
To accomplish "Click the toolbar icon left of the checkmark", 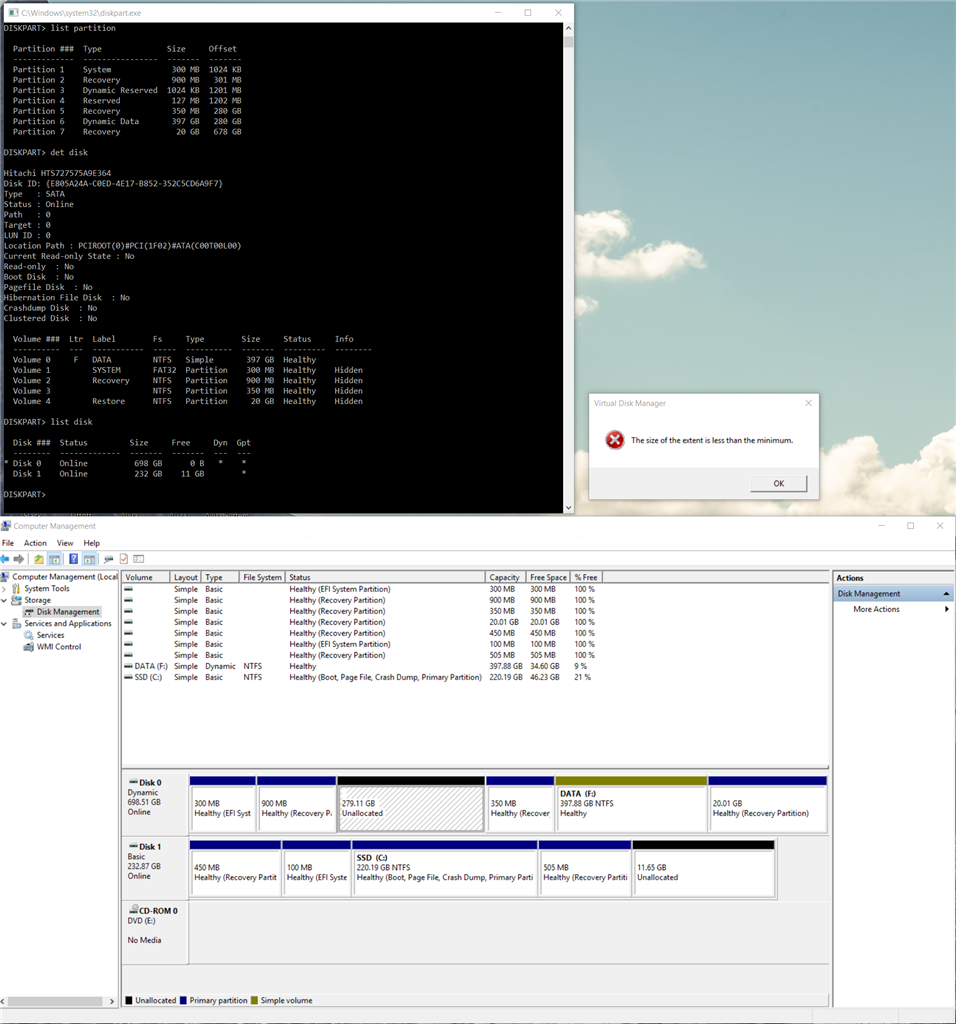I will tap(108, 559).
